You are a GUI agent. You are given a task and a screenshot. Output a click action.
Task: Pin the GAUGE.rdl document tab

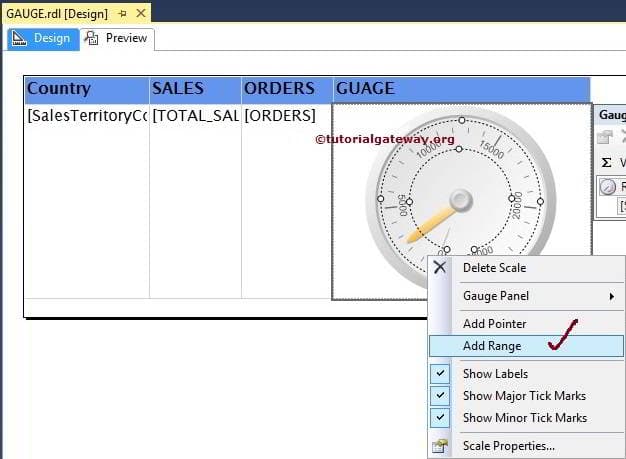tap(123, 14)
